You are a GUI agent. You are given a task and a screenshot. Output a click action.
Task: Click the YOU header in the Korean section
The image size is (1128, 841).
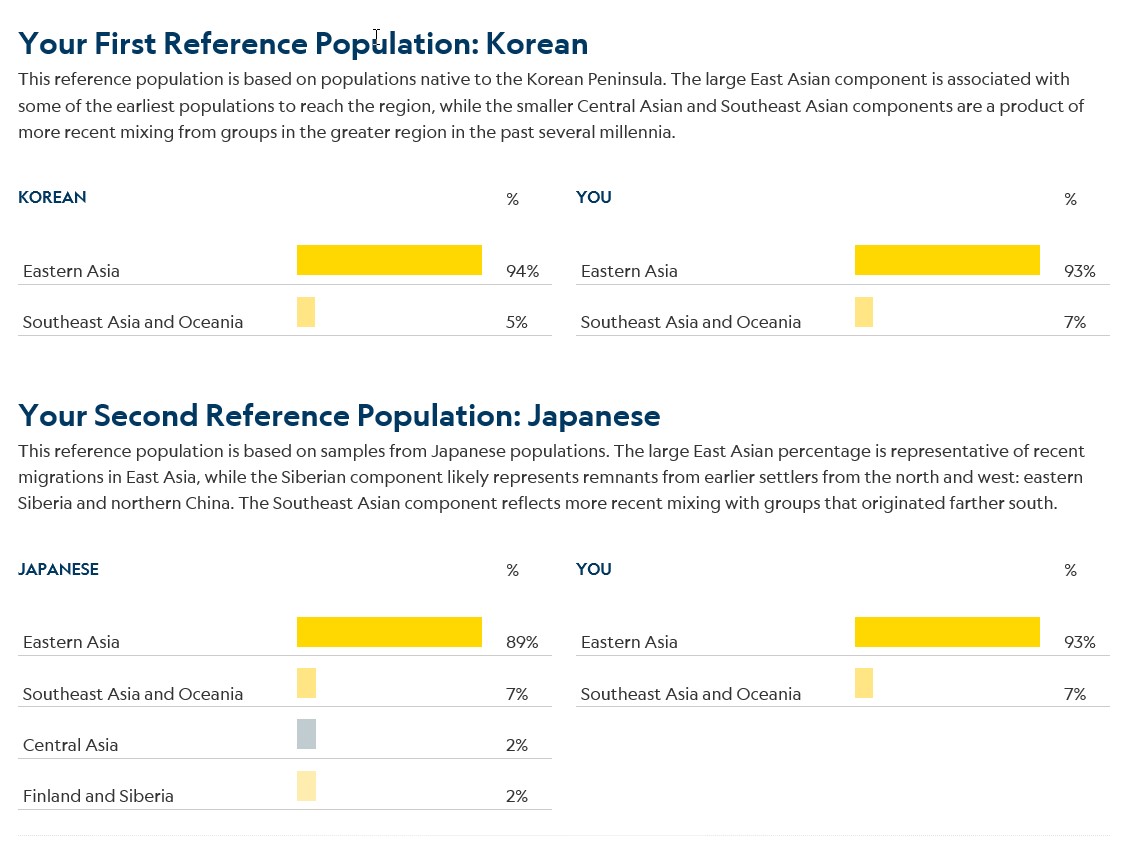[x=594, y=197]
